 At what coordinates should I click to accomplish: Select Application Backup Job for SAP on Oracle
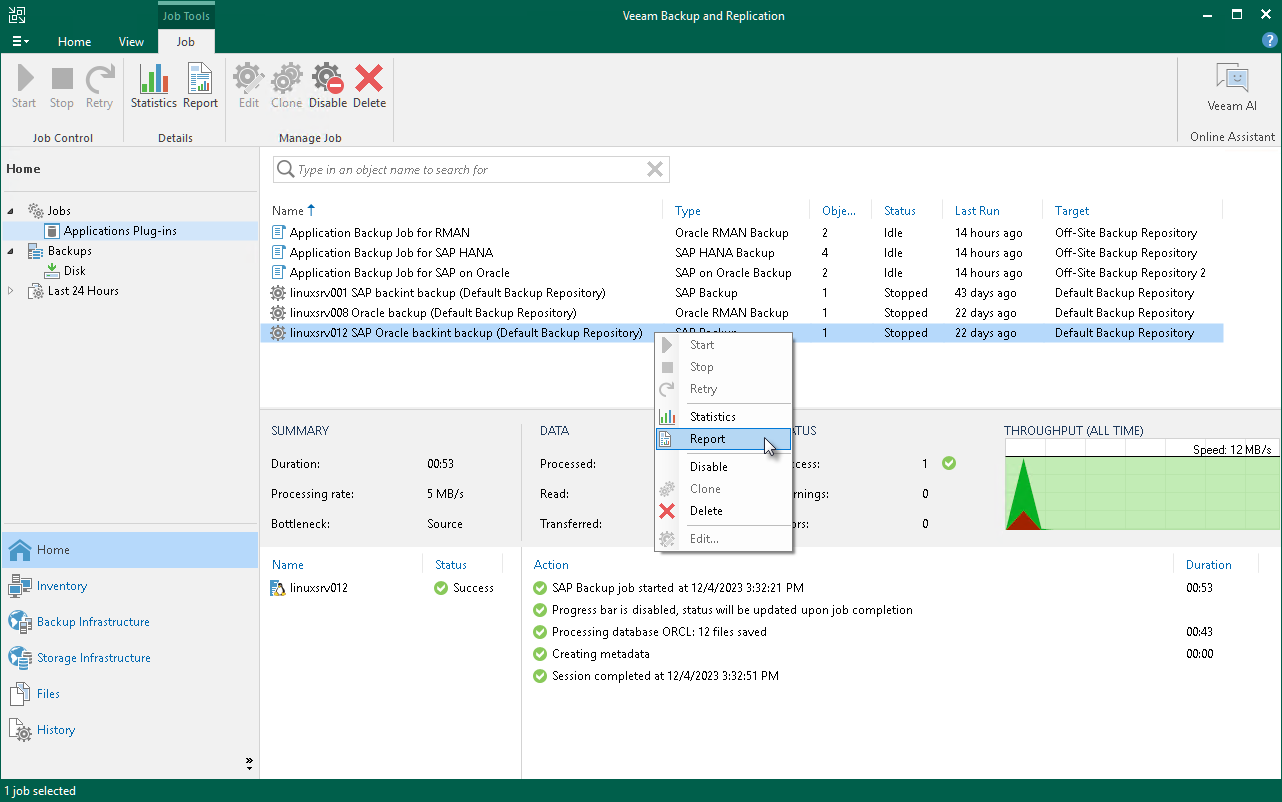pos(741,273)
